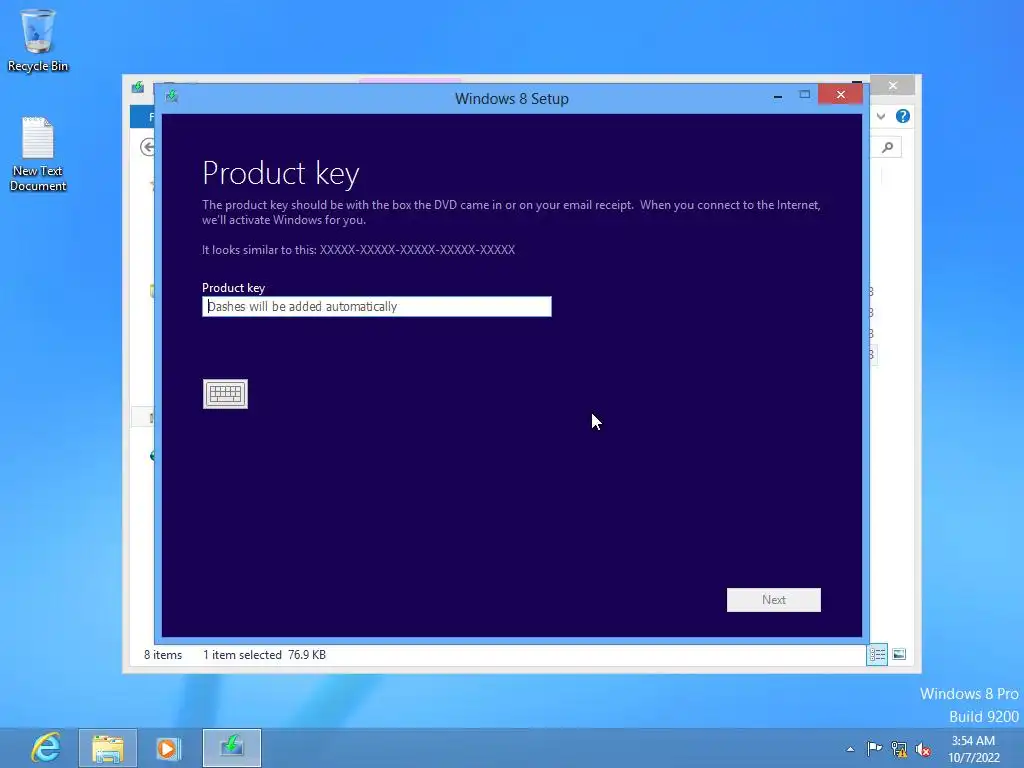Click the Next button
The width and height of the screenshot is (1024, 768).
(773, 600)
